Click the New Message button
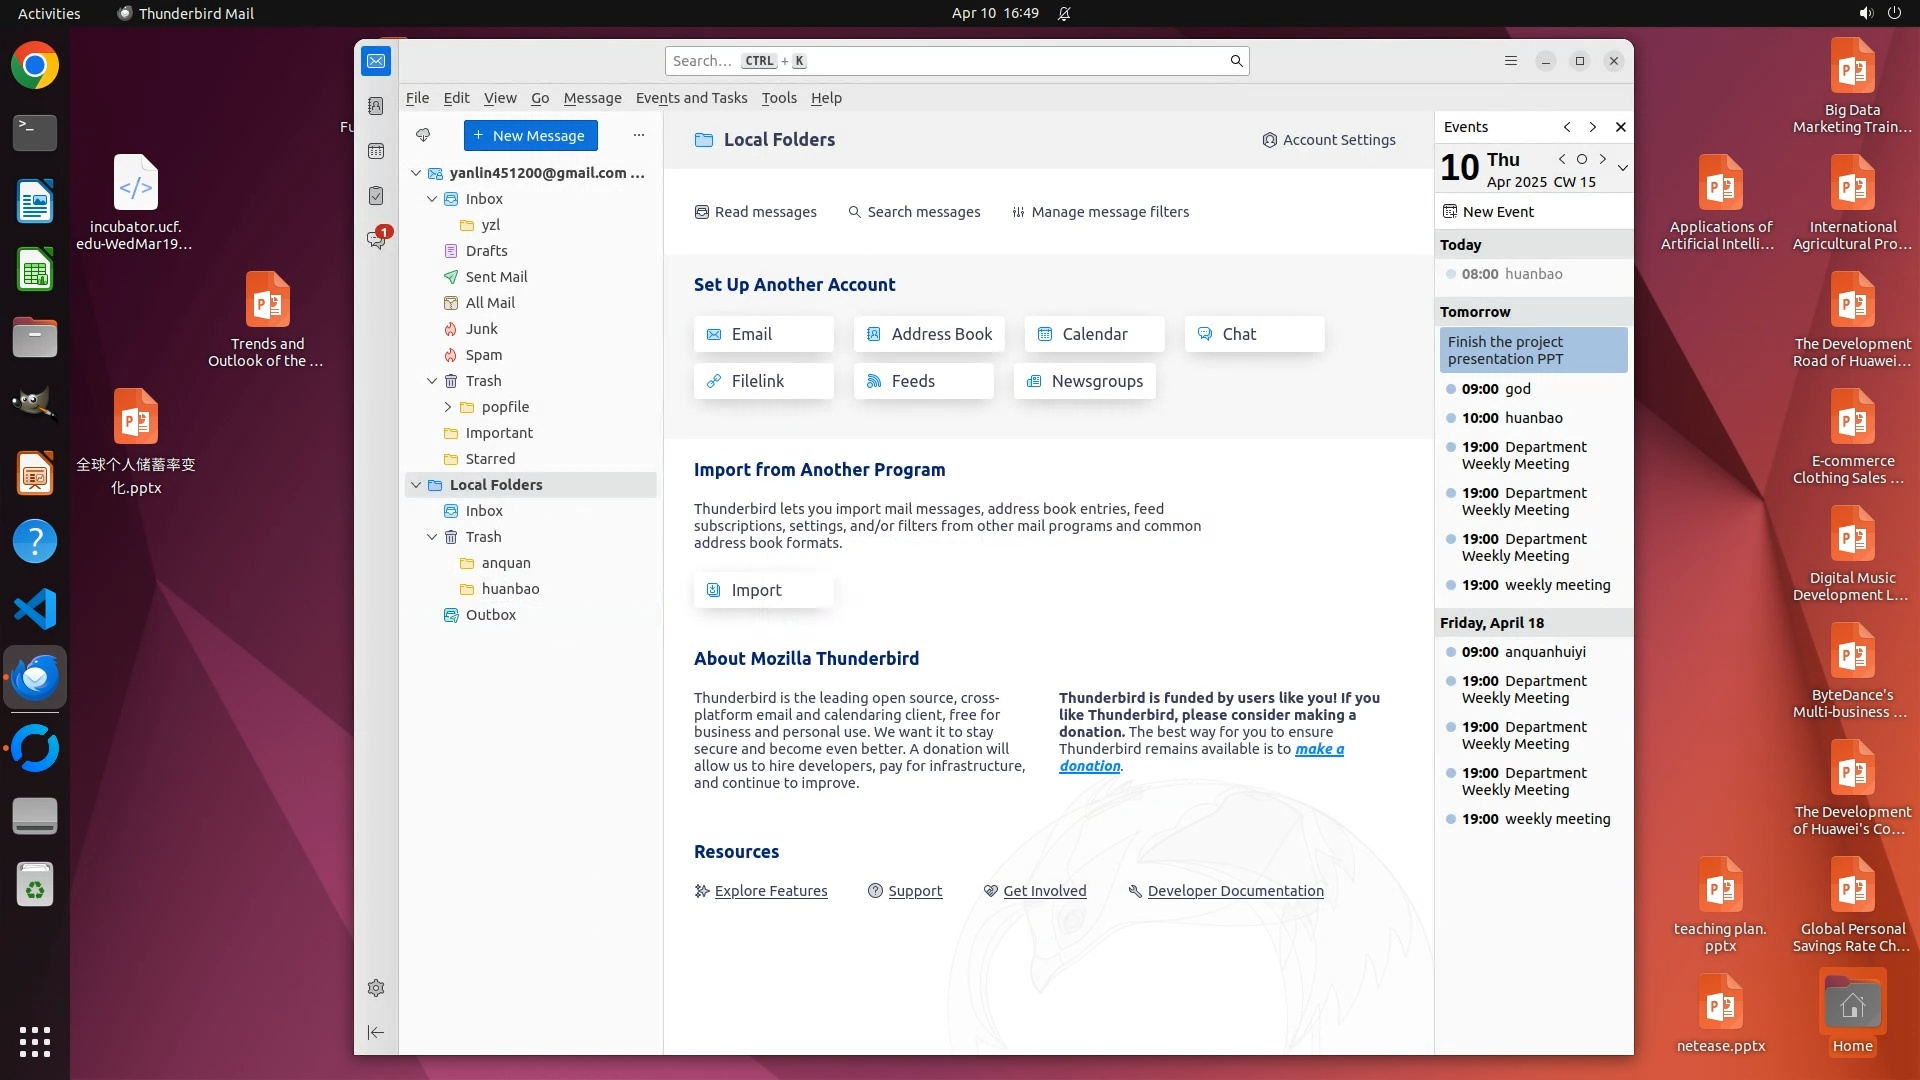Screen dimensions: 1920x1080 coord(530,135)
